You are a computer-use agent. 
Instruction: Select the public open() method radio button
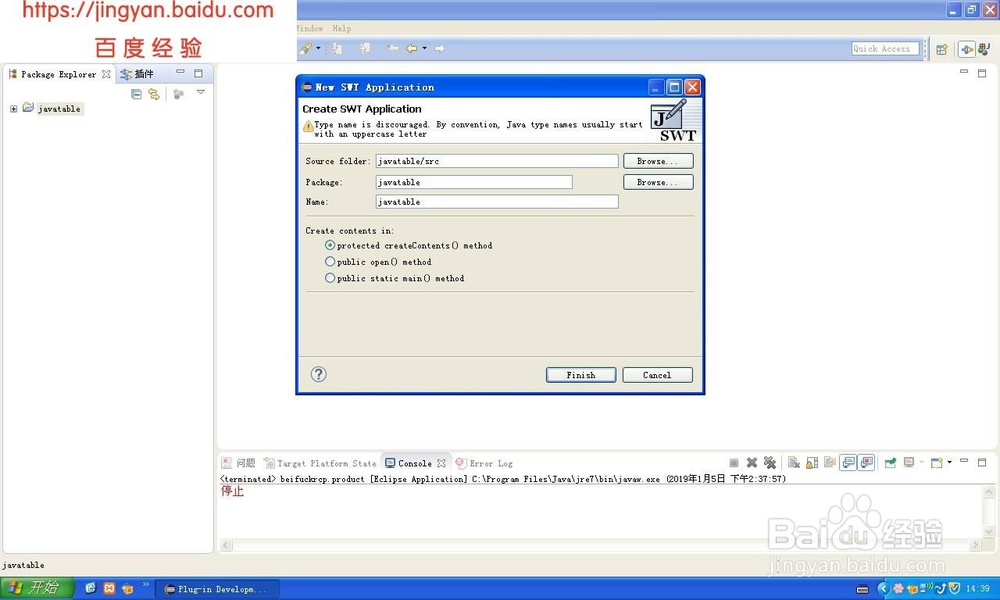(330, 261)
